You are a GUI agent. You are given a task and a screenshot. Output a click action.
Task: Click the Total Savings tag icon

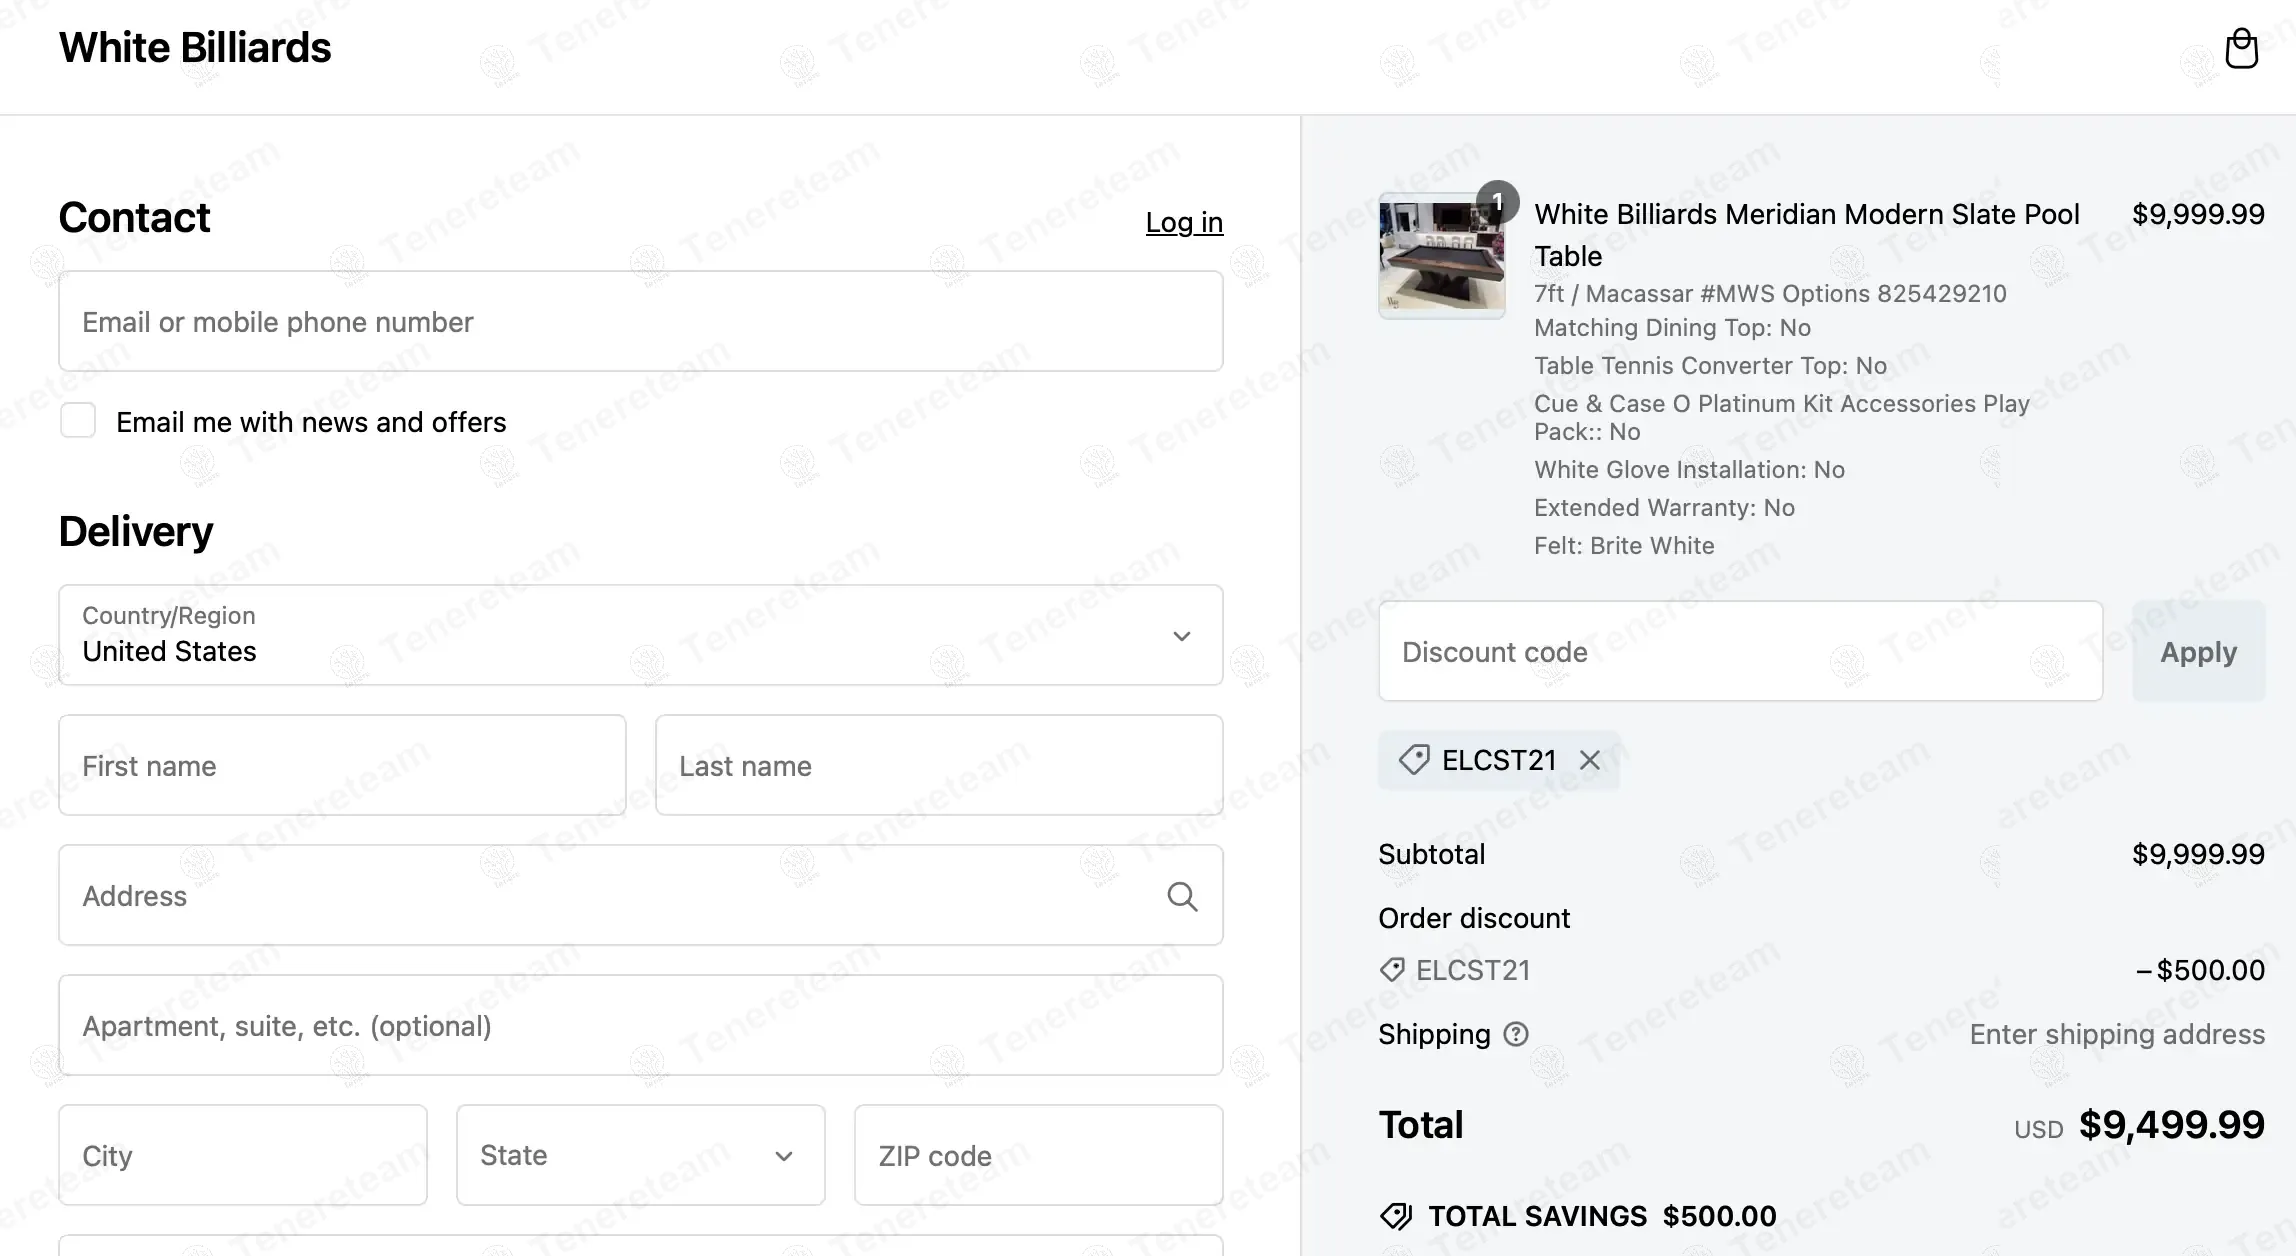pos(1396,1216)
